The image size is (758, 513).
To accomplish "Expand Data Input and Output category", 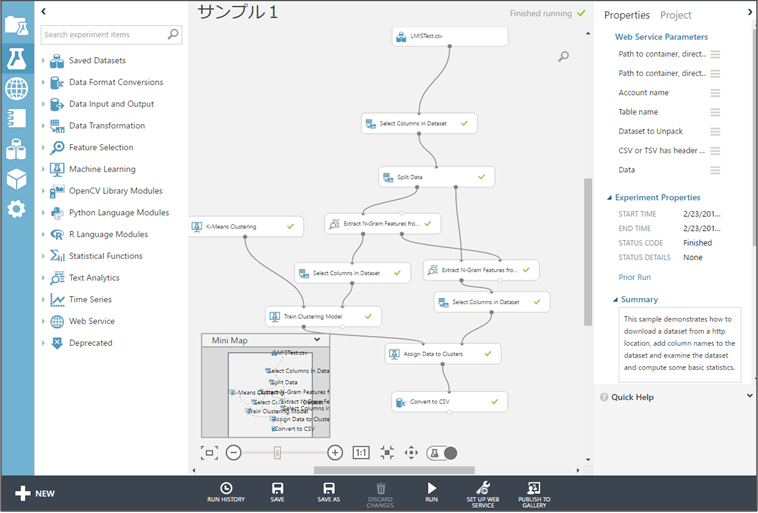I will click(43, 104).
